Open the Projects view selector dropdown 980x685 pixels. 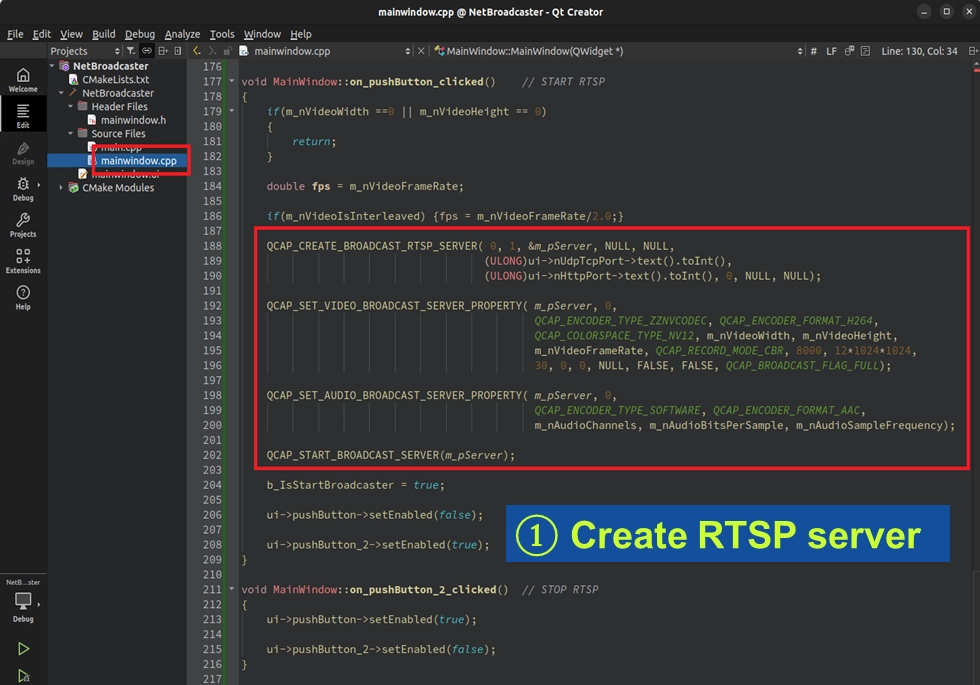click(85, 51)
